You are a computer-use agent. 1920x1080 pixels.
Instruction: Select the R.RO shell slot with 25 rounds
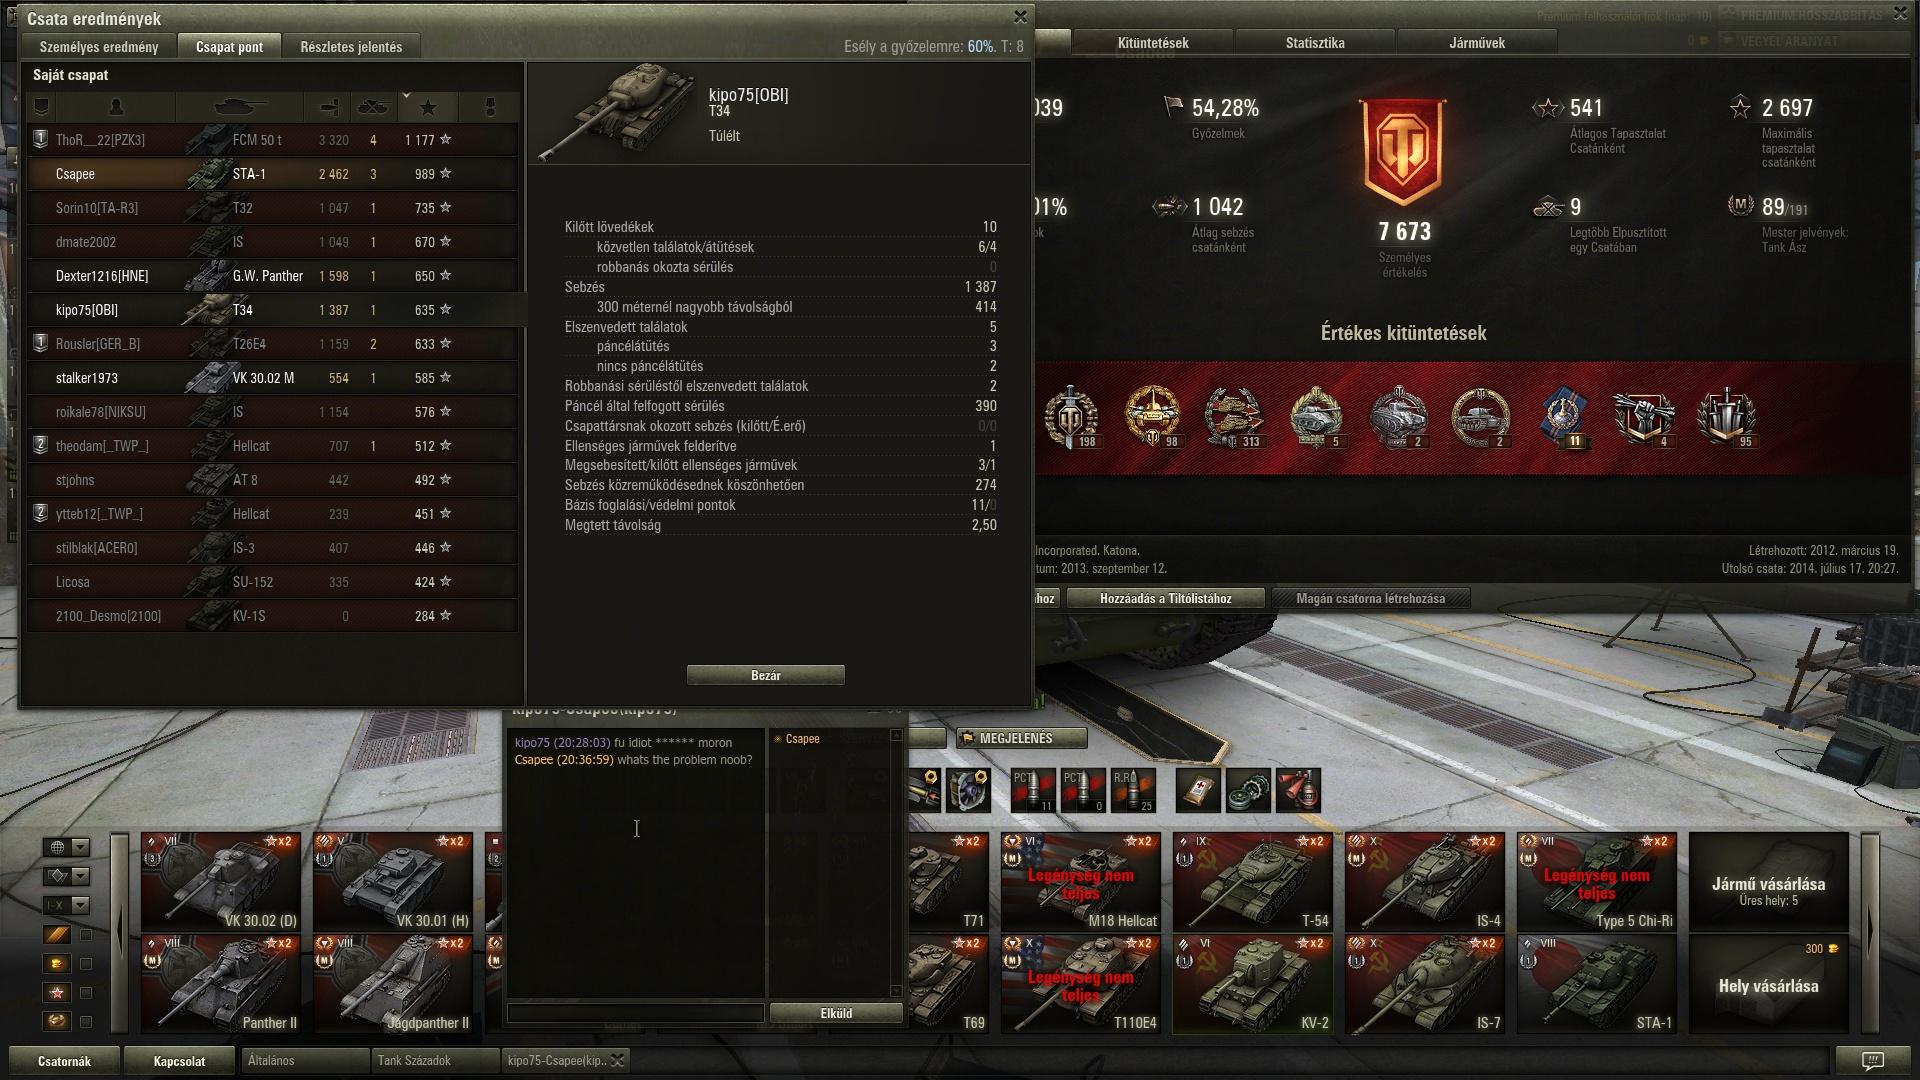1133,790
